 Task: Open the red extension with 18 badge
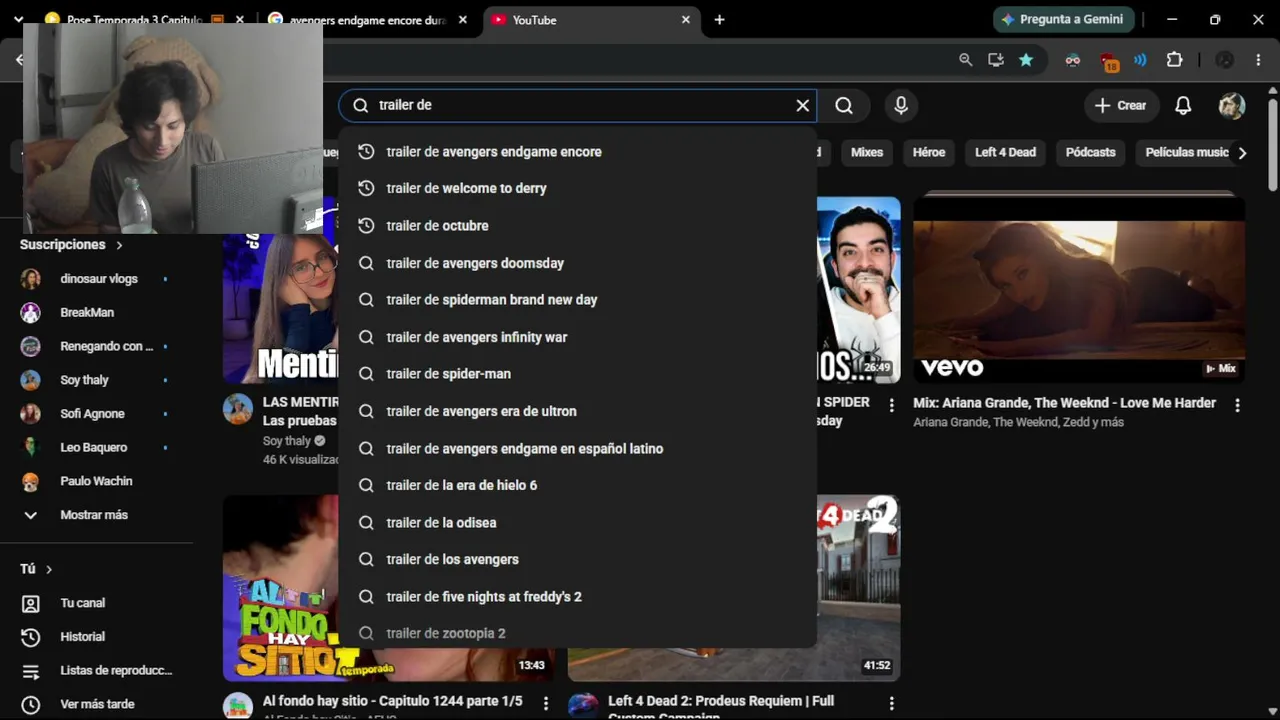tap(1109, 61)
